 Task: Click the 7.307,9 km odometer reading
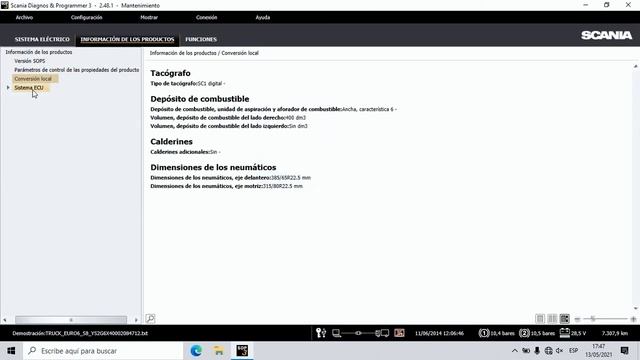point(615,333)
